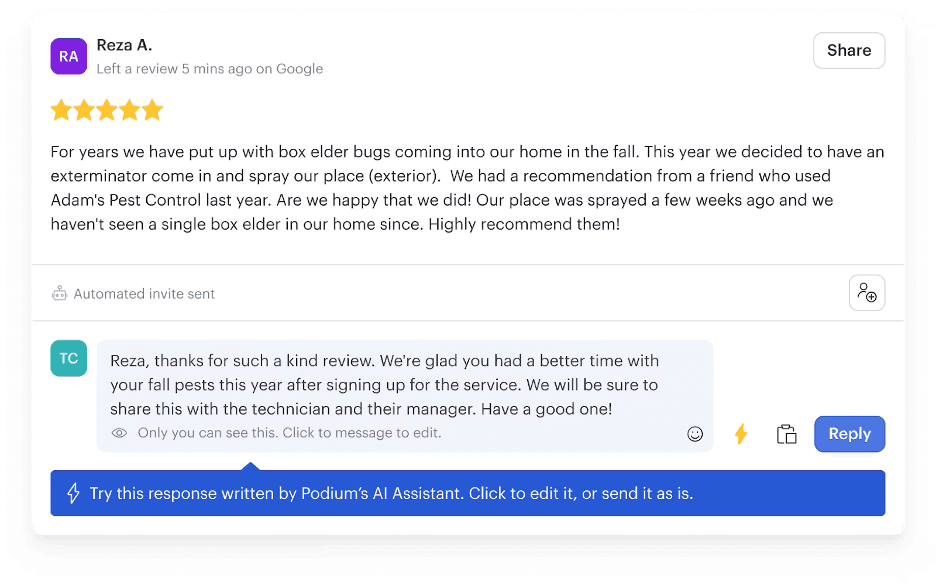936x586 pixels.
Task: Open the emoji picker in the reply box
Action: pyautogui.click(x=695, y=434)
